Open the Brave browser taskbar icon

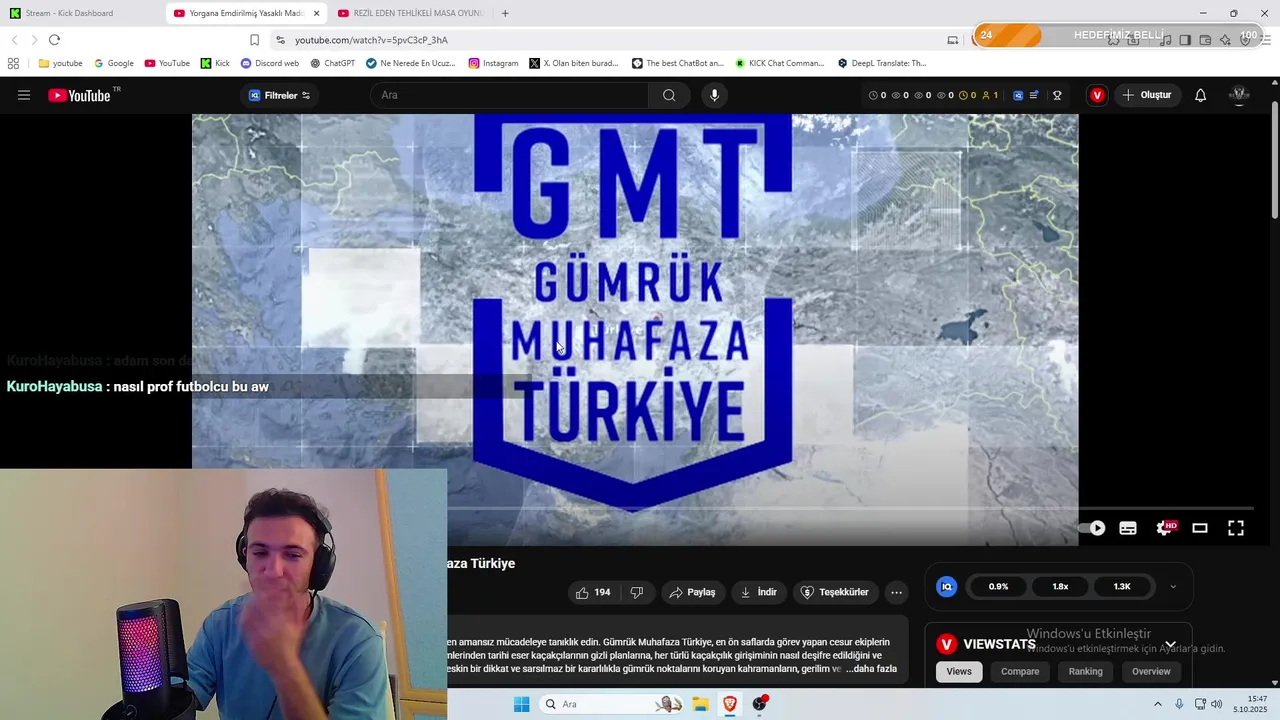point(730,704)
